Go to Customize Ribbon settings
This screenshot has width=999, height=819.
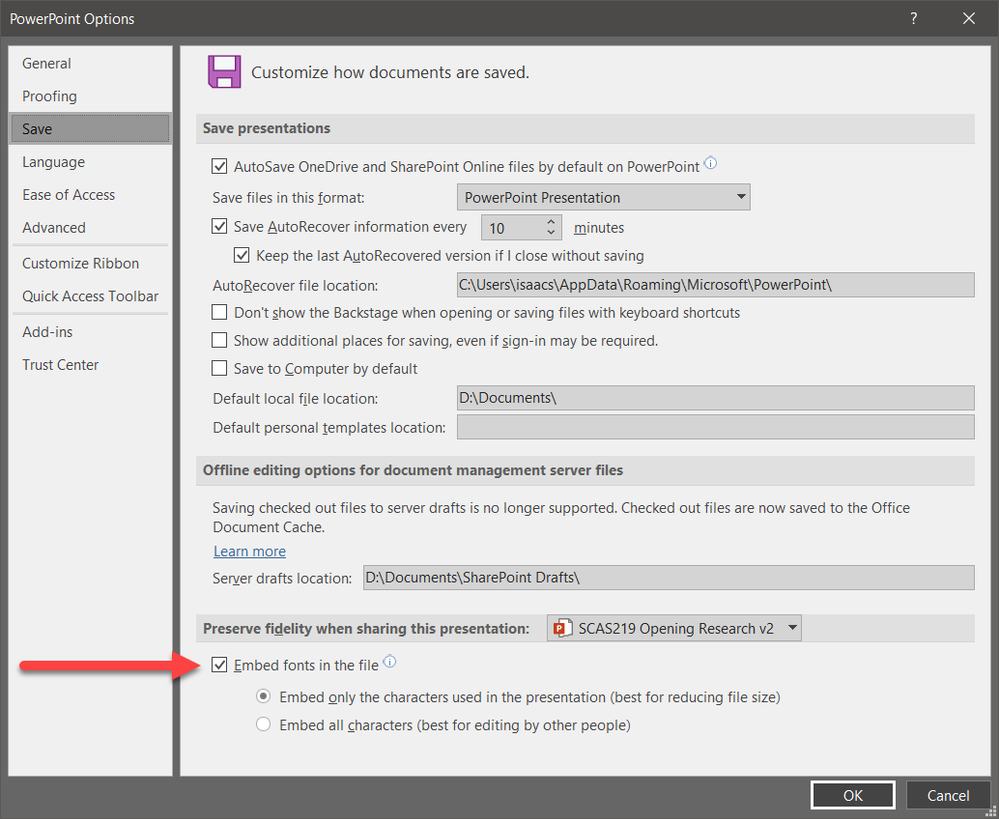[81, 264]
